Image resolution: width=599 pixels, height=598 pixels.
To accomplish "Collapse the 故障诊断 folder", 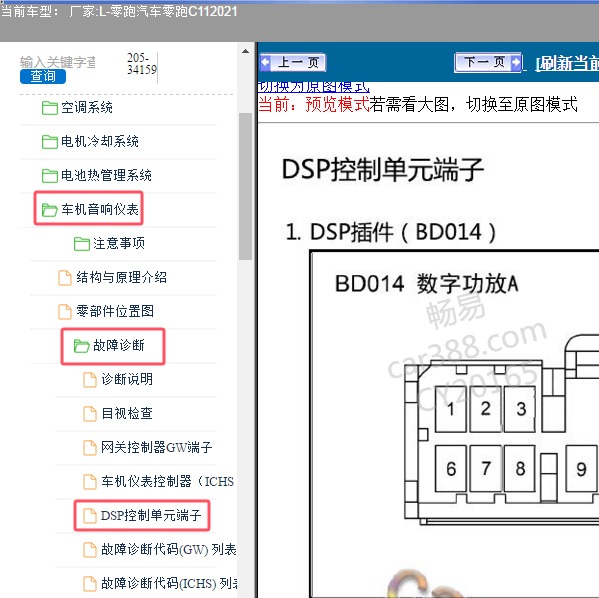I will click(x=119, y=345).
